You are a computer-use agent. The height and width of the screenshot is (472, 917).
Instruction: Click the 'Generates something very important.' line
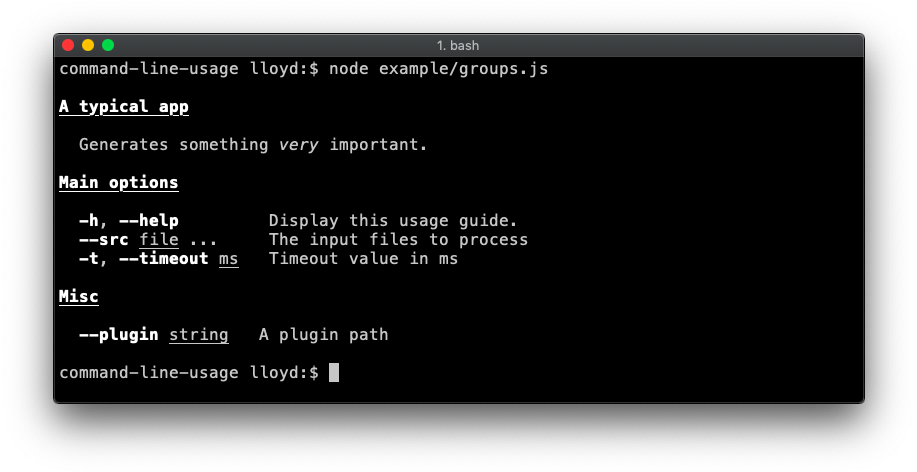pyautogui.click(x=253, y=144)
